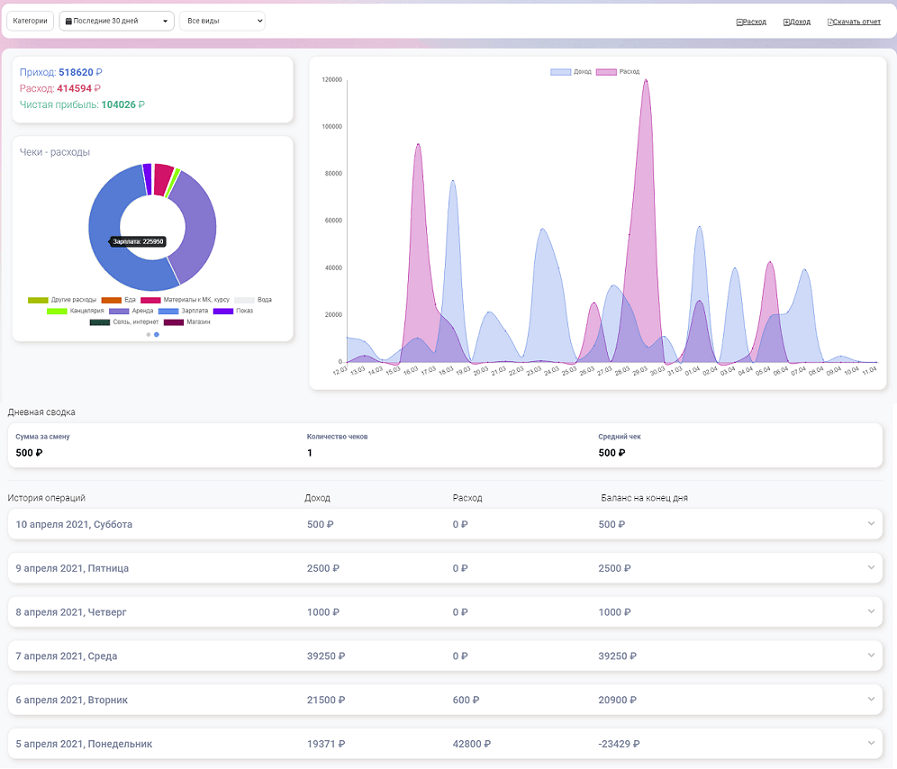The height and width of the screenshot is (769, 897).
Task: Select the second donut chart slide dot
Action: point(156,334)
